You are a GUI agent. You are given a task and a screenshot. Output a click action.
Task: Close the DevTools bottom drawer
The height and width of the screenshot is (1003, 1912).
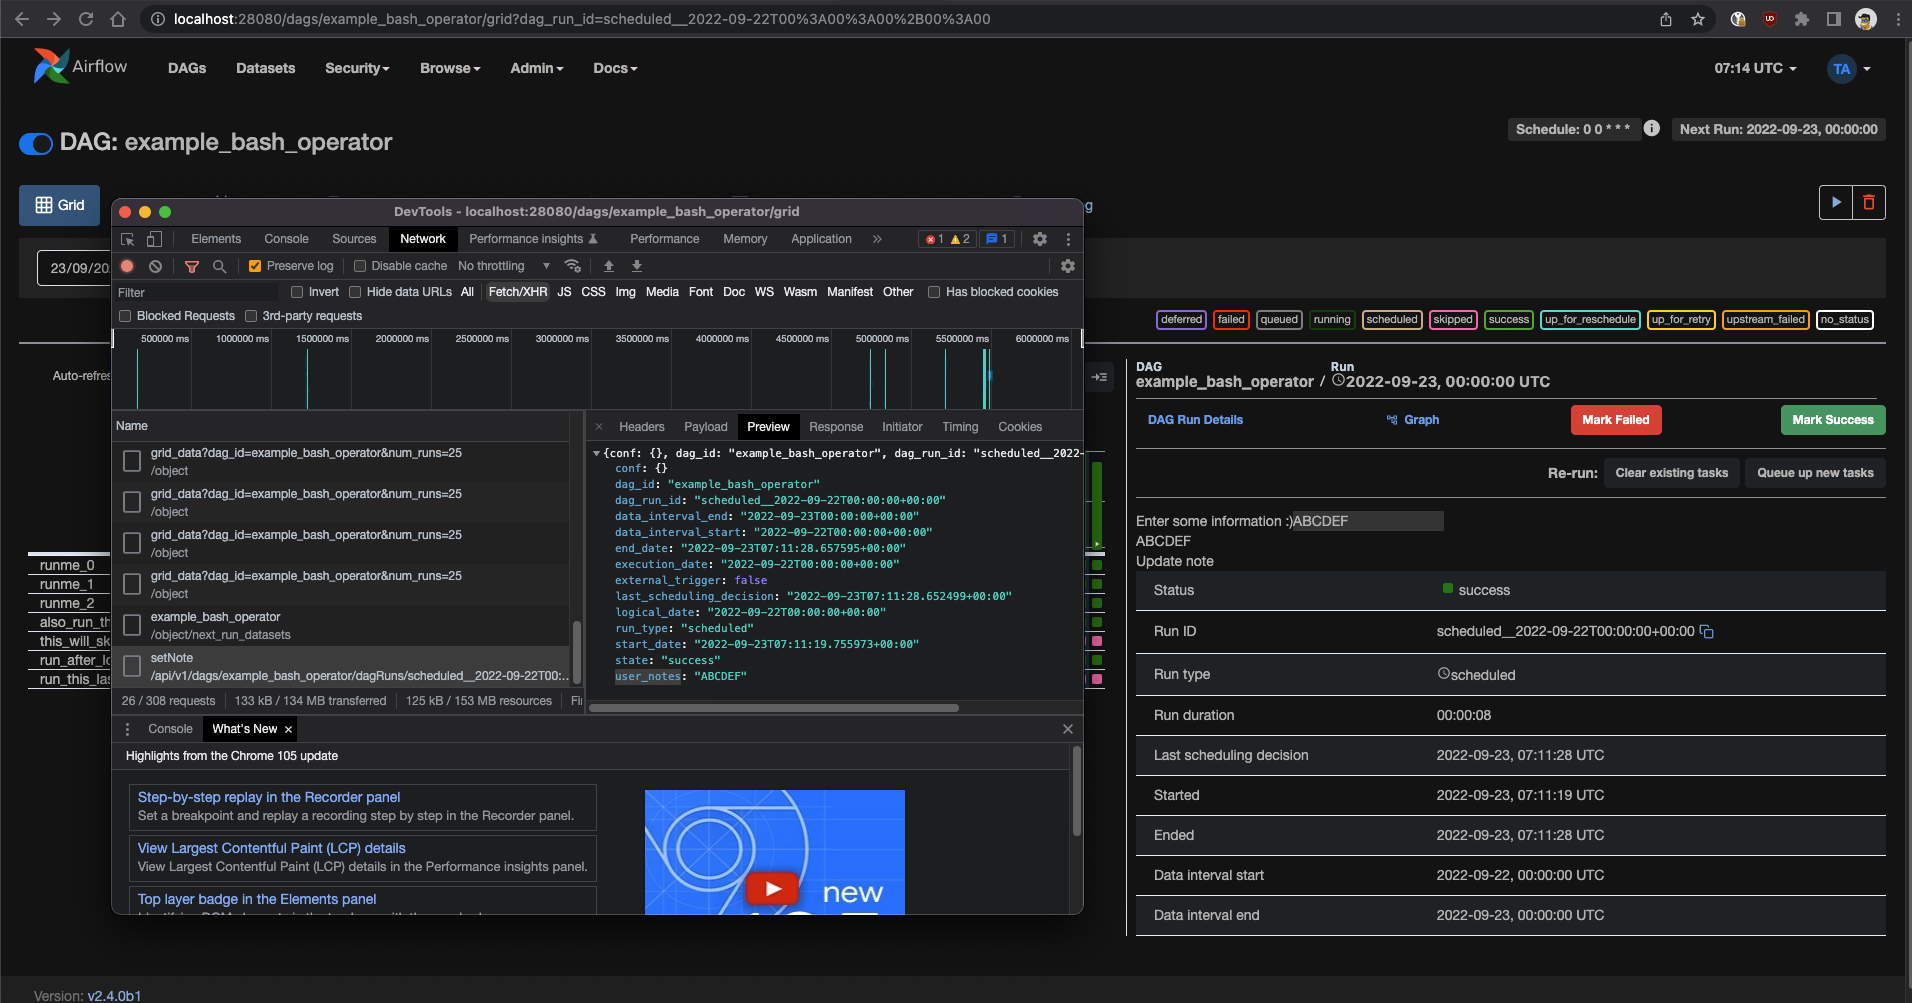(x=1067, y=729)
